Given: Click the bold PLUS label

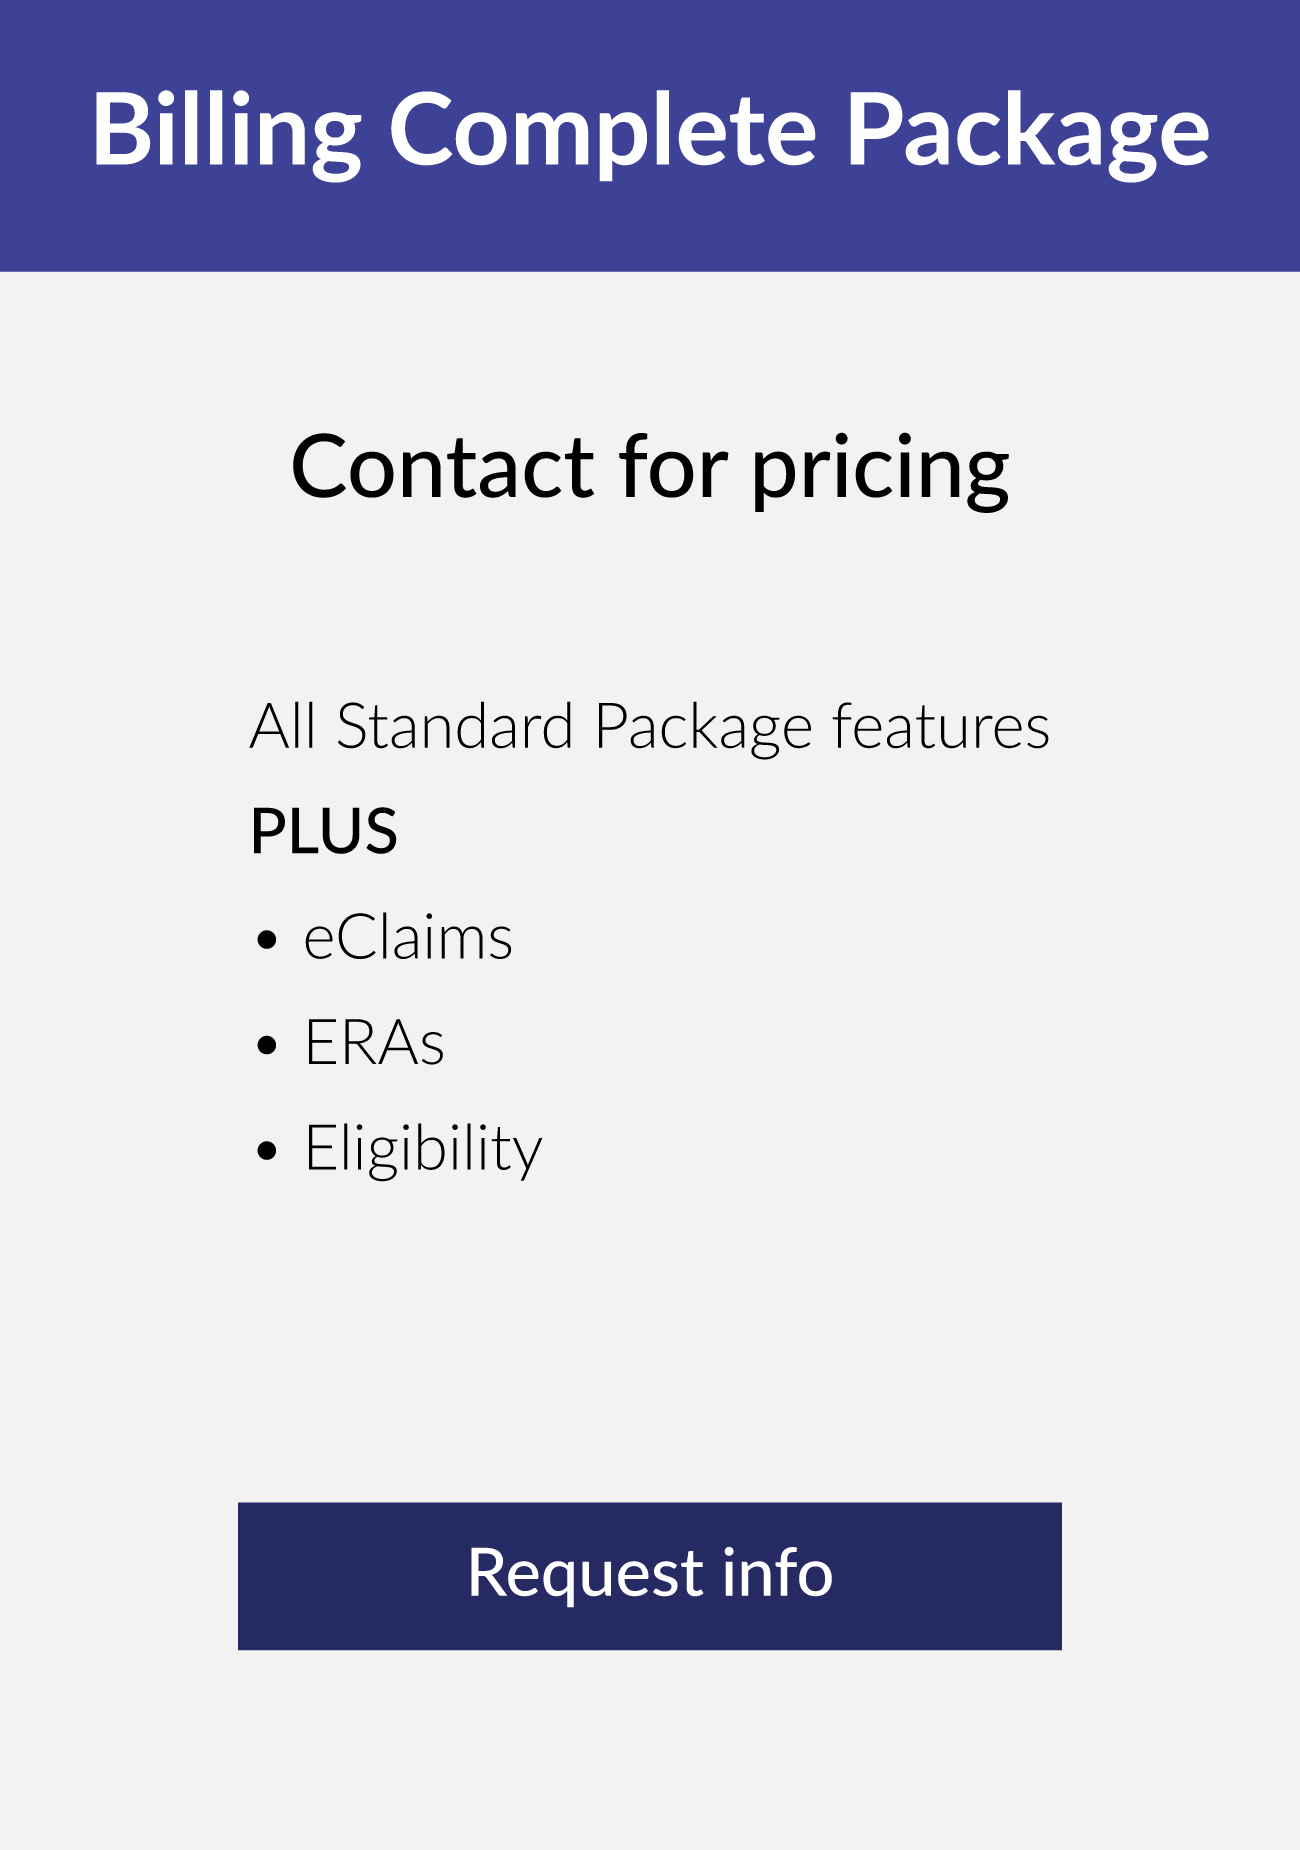Looking at the screenshot, I should click(324, 831).
